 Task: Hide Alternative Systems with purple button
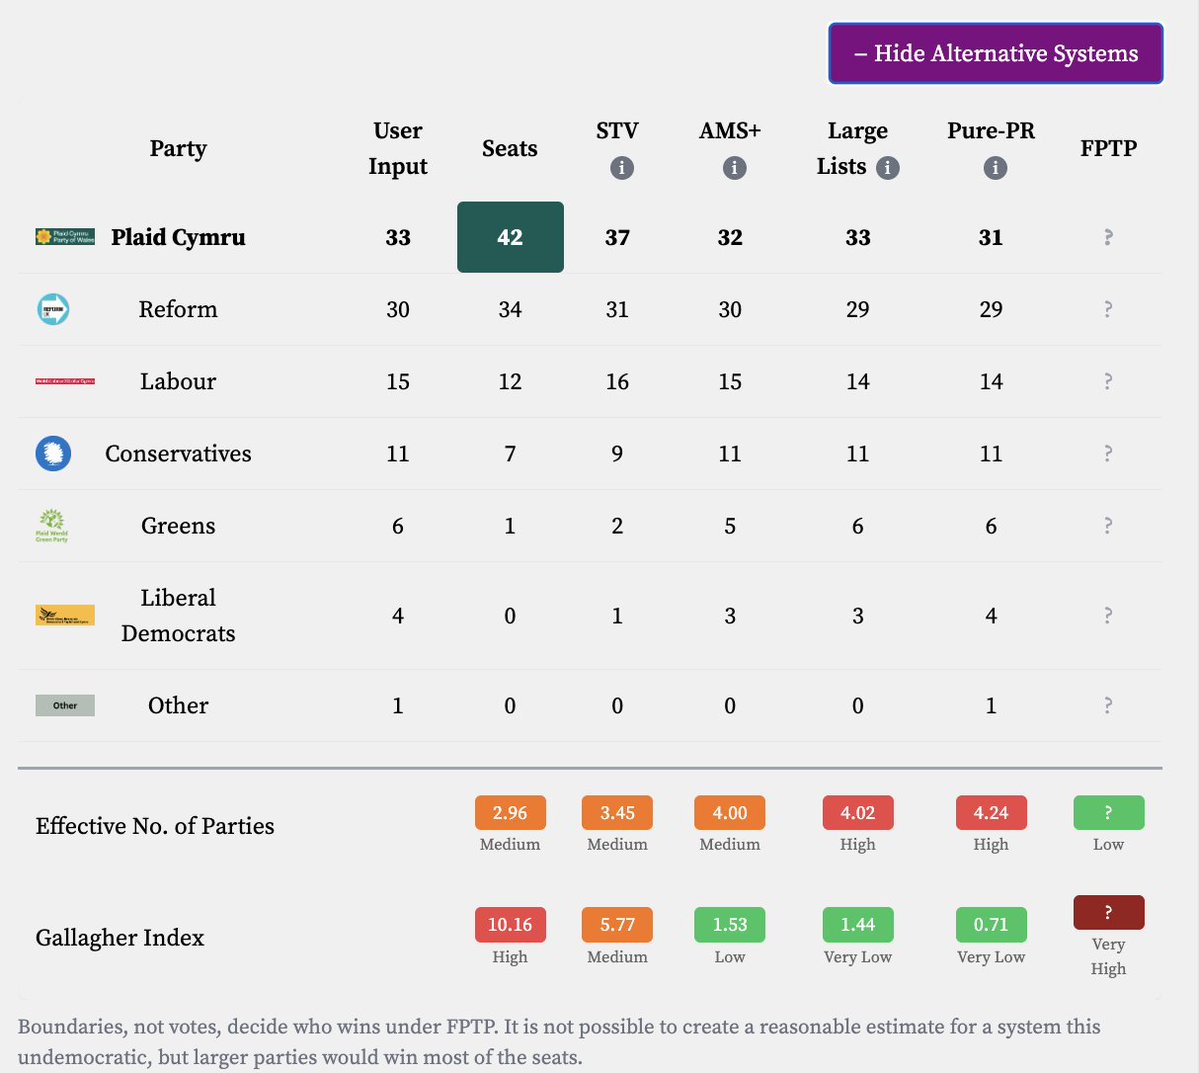click(x=996, y=54)
